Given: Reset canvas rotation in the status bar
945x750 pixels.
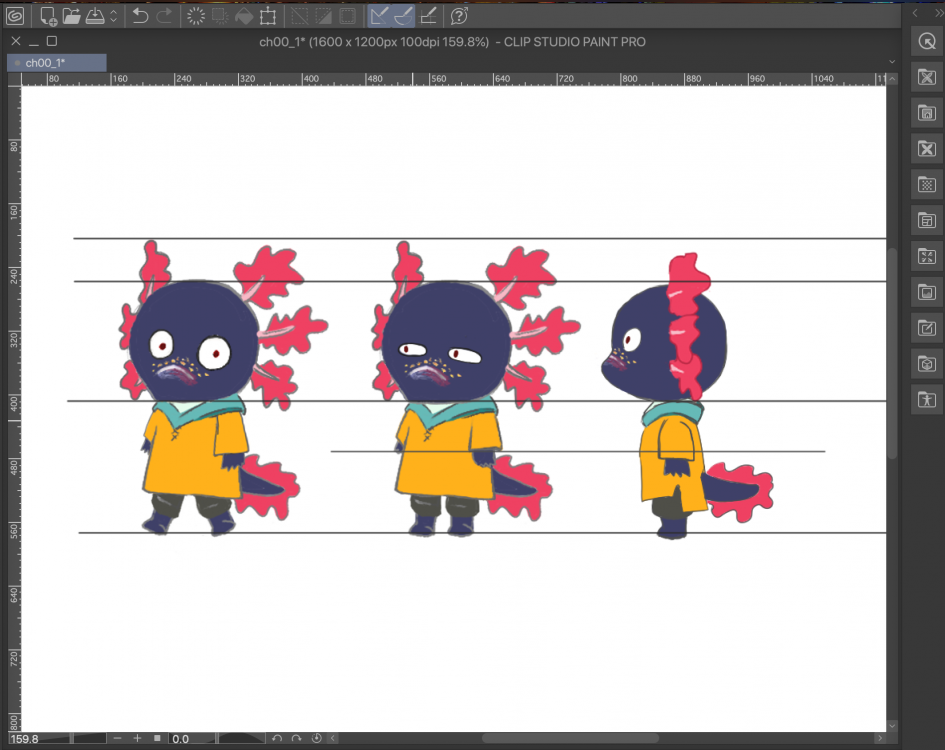Looking at the screenshot, I should (x=316, y=738).
